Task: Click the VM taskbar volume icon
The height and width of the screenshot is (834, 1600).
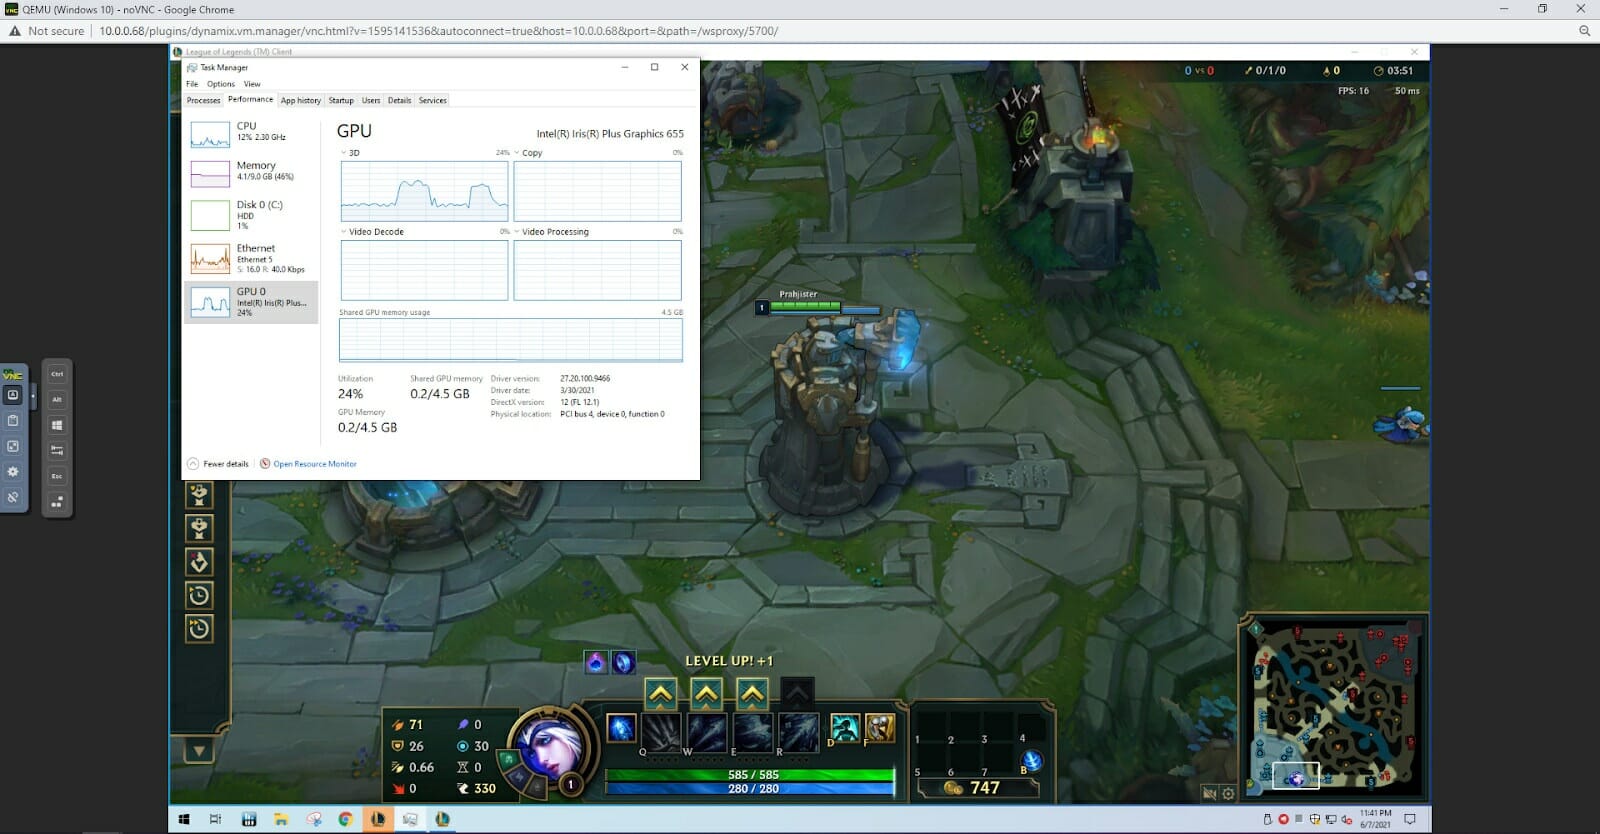Action: (1346, 819)
